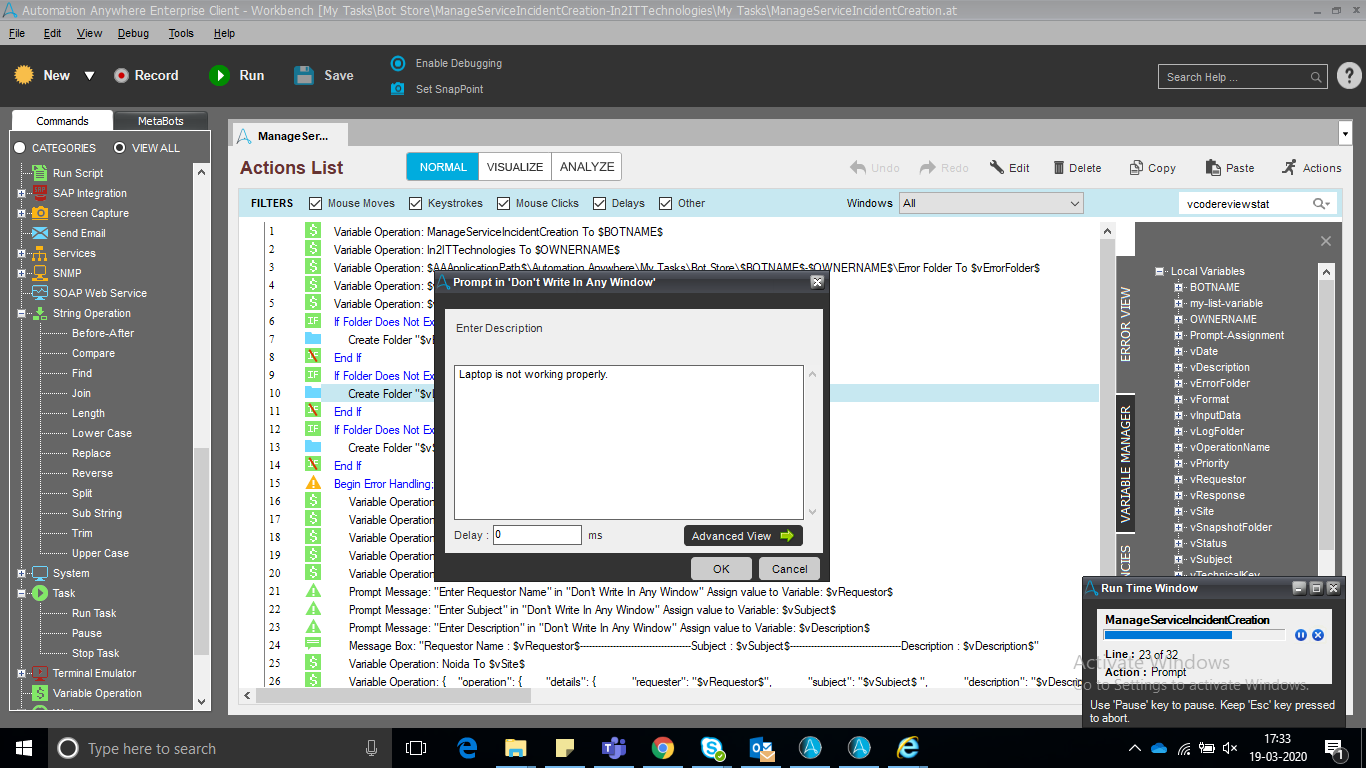Expand the SAP Integration node
Screen dimensions: 1366x768
tap(22, 193)
